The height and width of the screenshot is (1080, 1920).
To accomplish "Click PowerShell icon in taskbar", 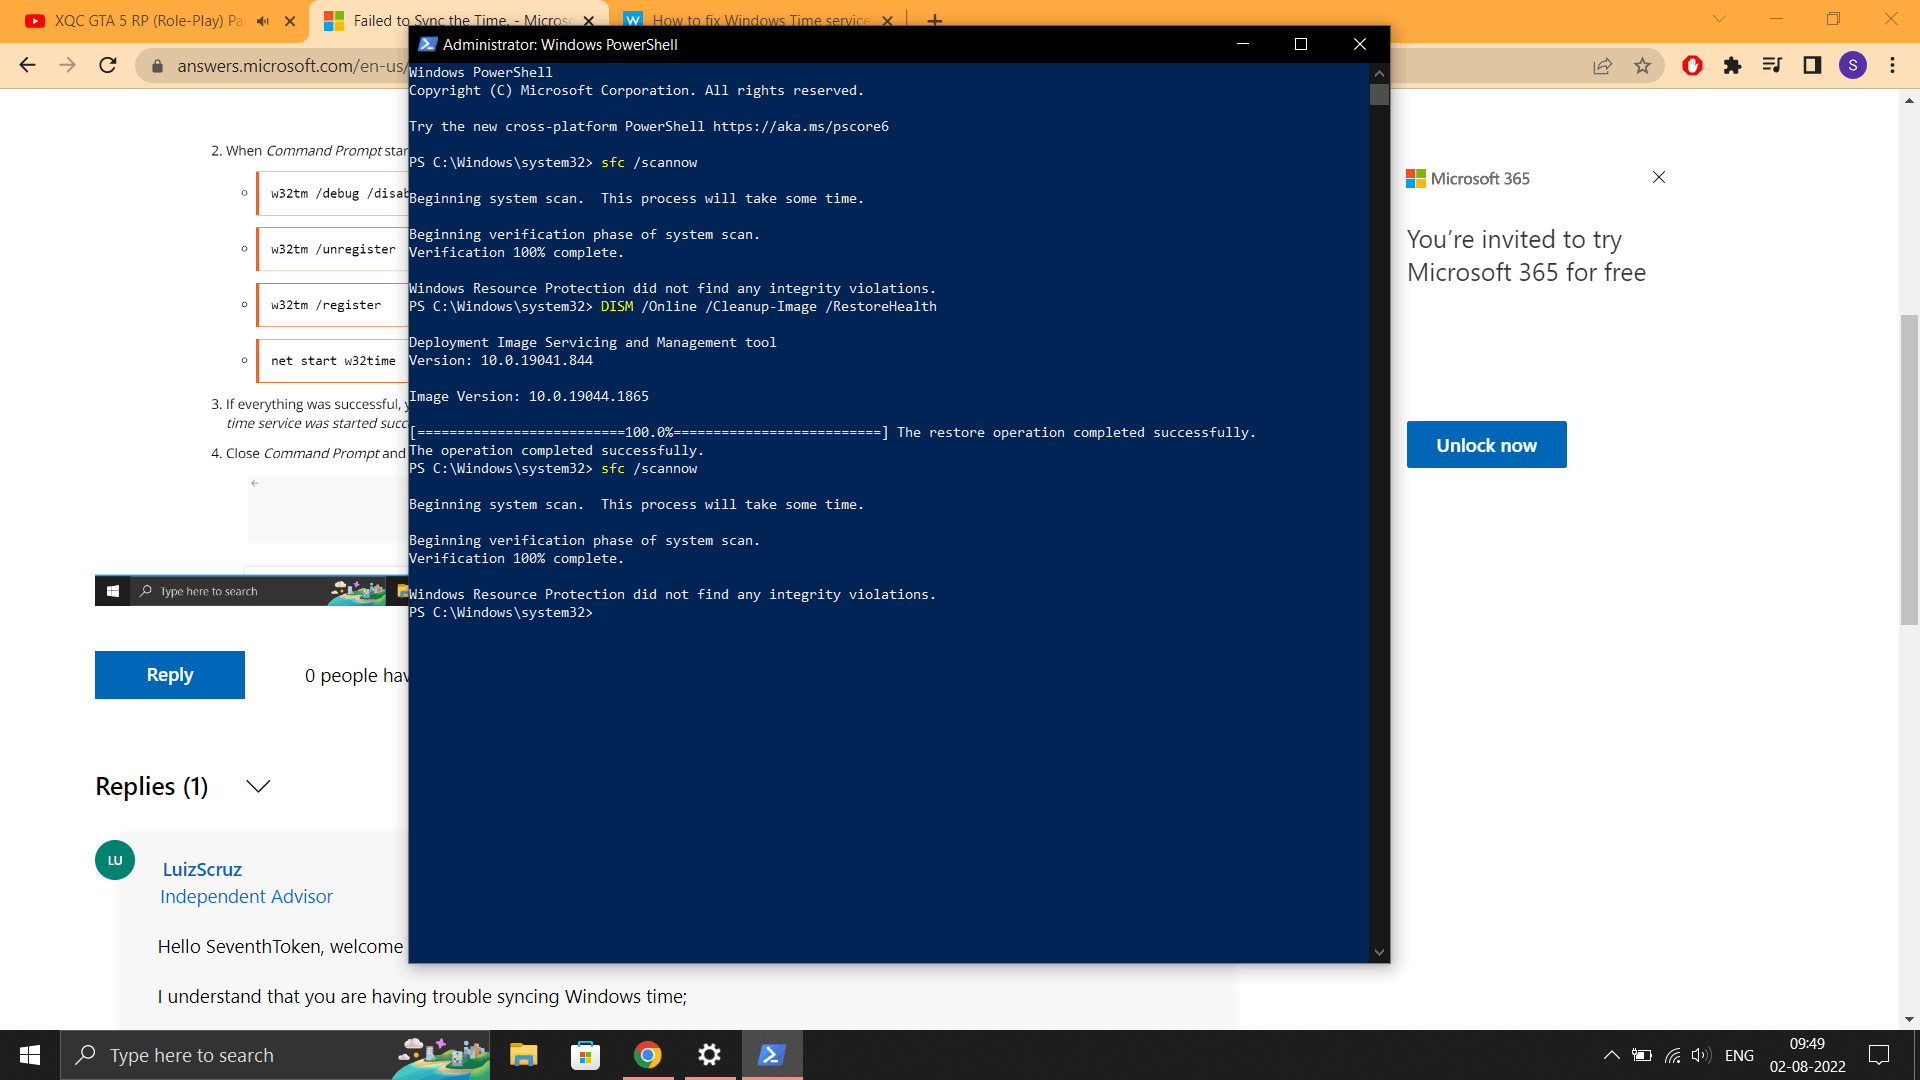I will point(771,1055).
